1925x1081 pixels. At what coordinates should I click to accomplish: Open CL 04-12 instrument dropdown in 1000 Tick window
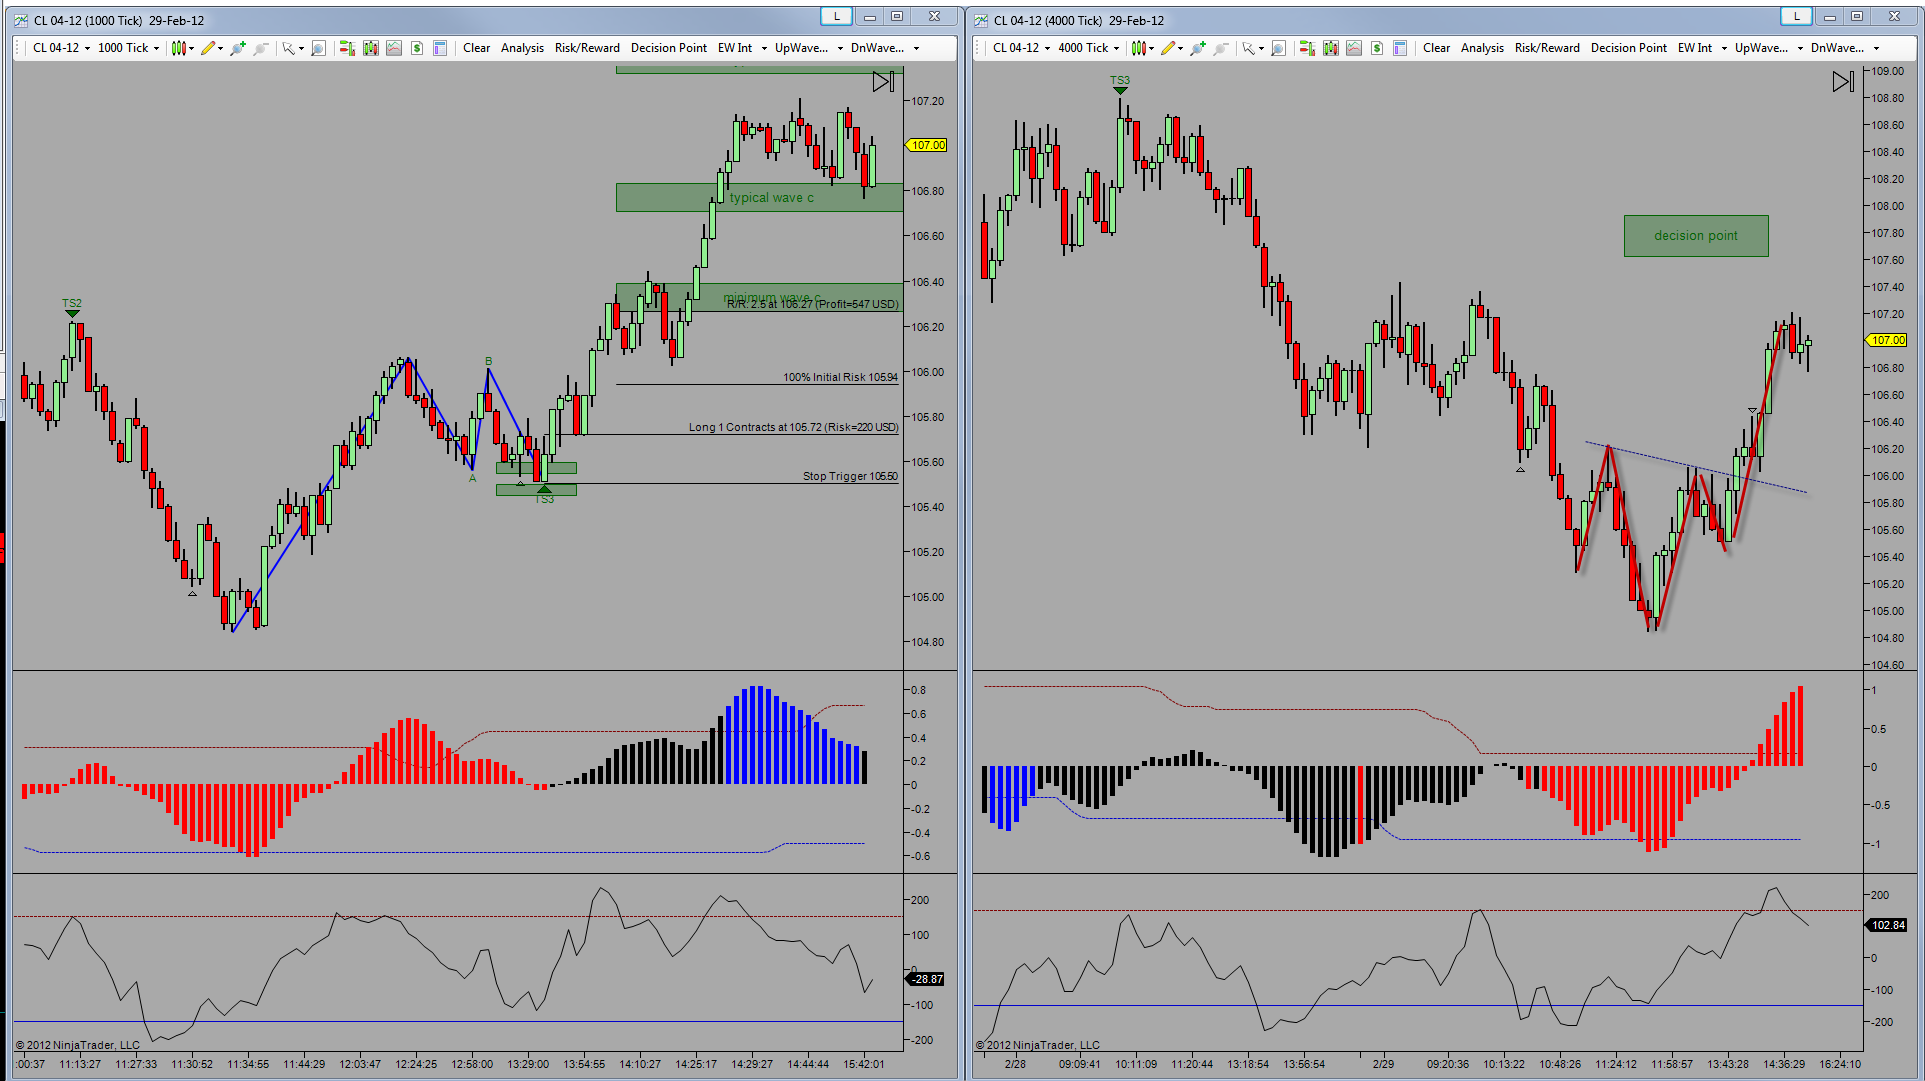pyautogui.click(x=61, y=48)
